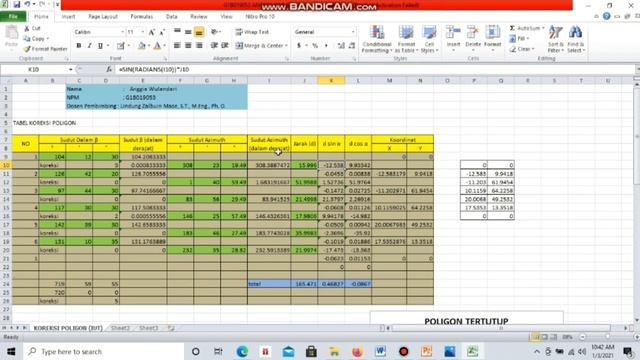Viewport: 640px width, 360px height.
Task: Open the File tab
Action: 13,17
